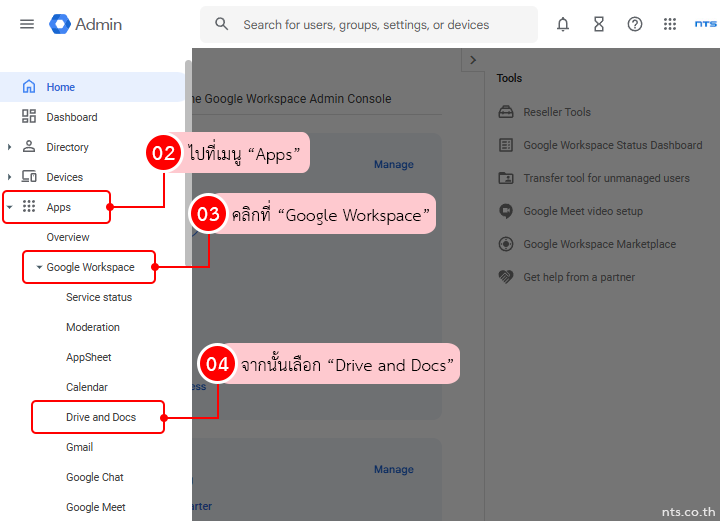The height and width of the screenshot is (521, 720).
Task: Click the search magnifier icon
Action: click(221, 24)
